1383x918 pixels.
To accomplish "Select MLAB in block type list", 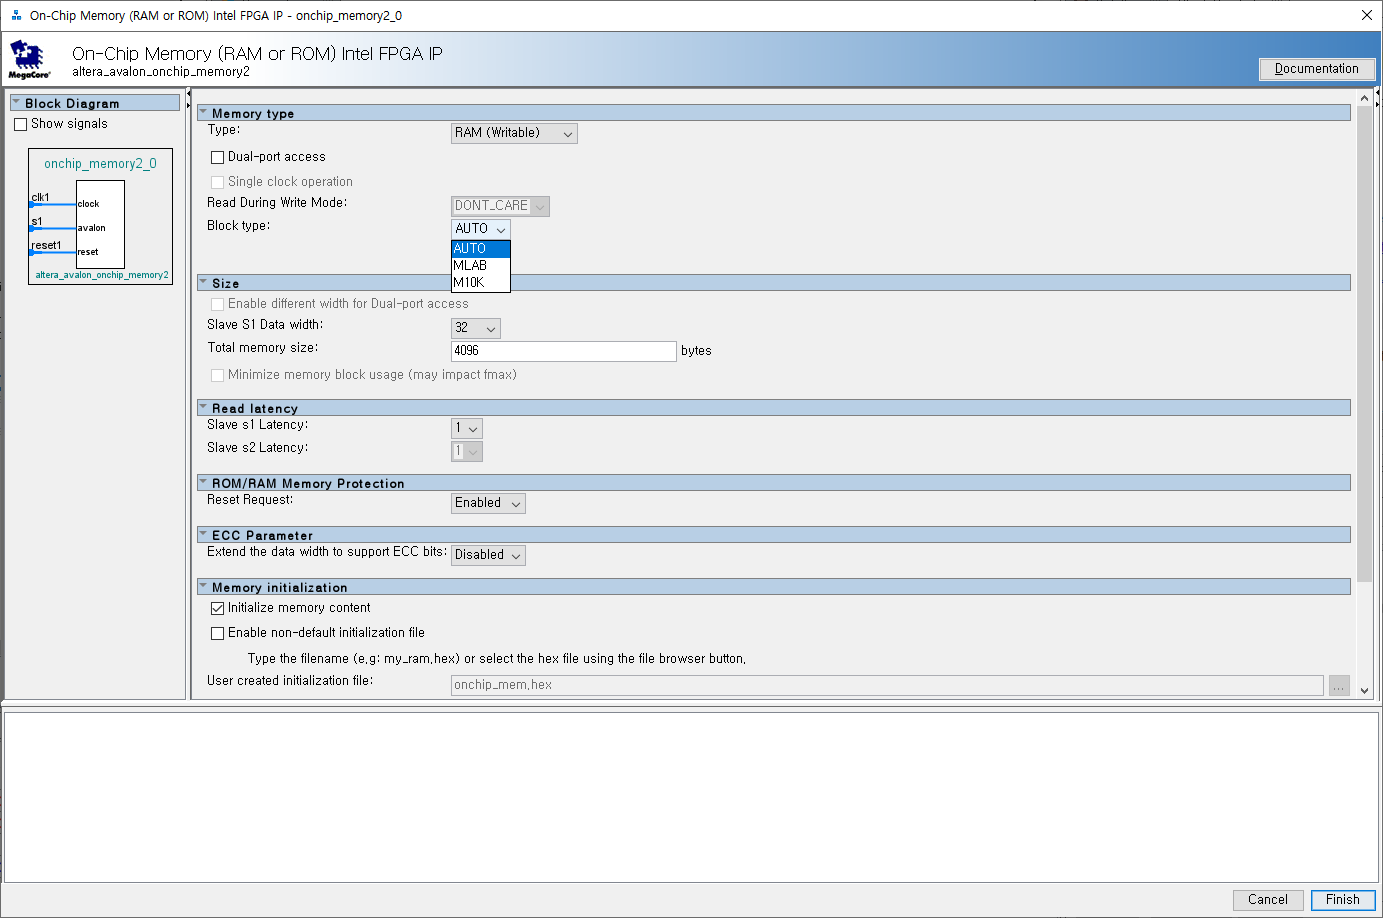I will tap(481, 265).
